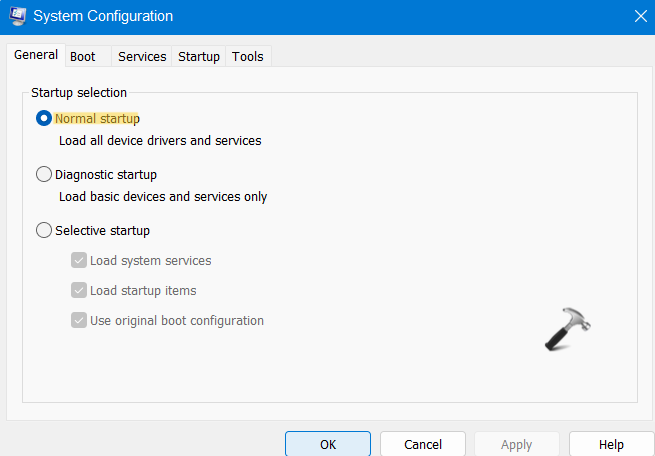This screenshot has width=655, height=456.
Task: Choose the Diagnostic startup option
Action: [44, 174]
